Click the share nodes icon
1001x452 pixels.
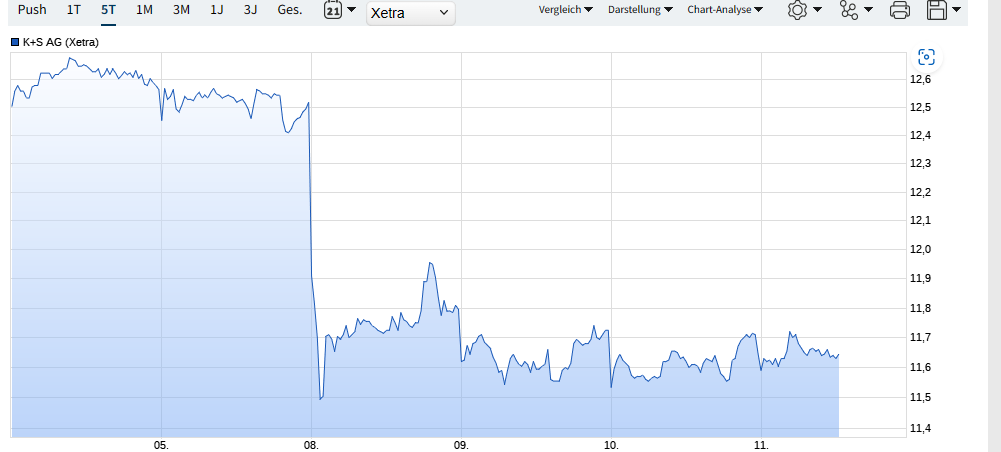(x=848, y=10)
